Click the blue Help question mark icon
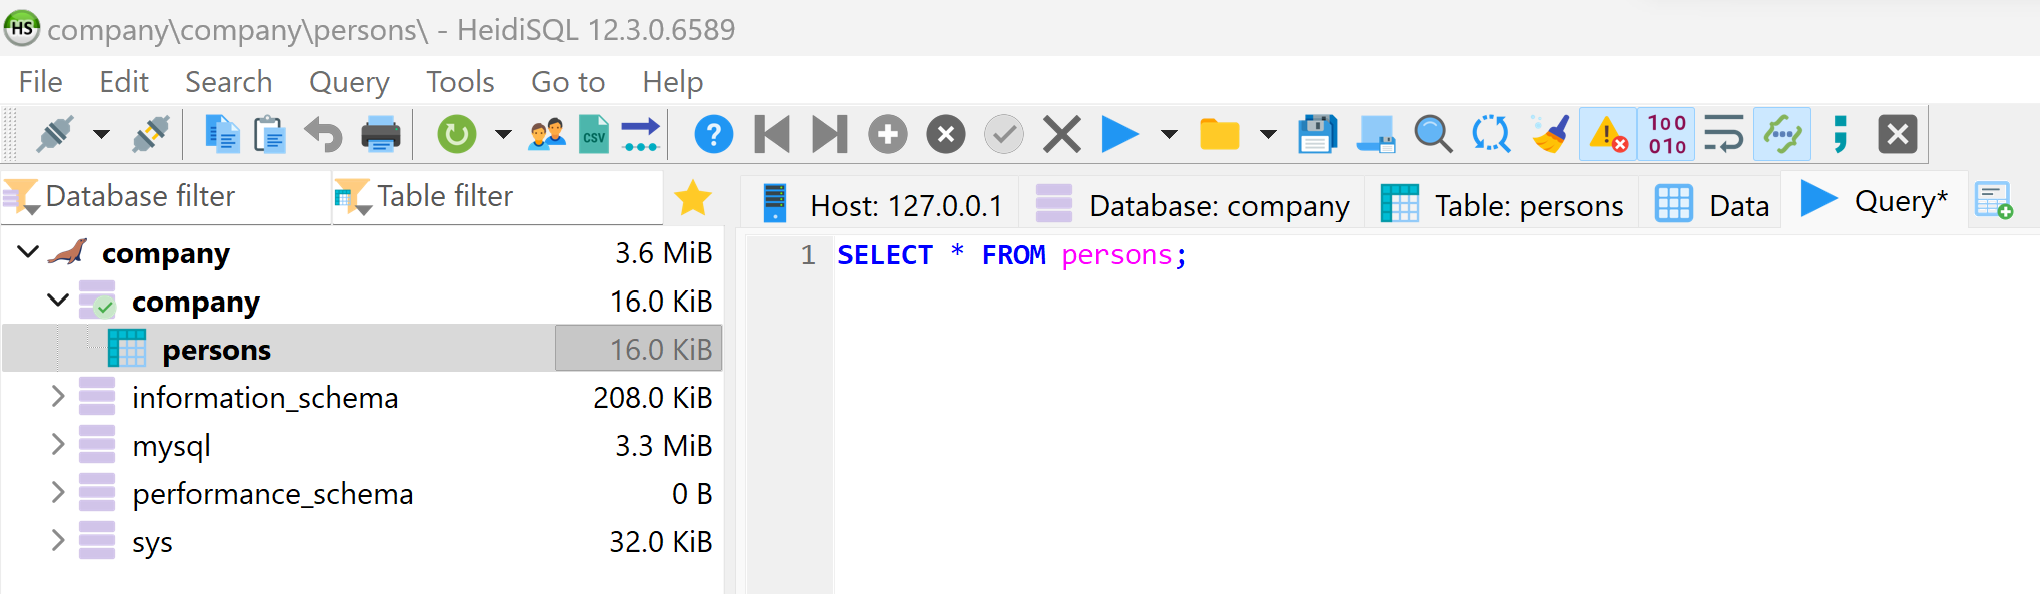Image resolution: width=2040 pixels, height=595 pixels. click(714, 134)
